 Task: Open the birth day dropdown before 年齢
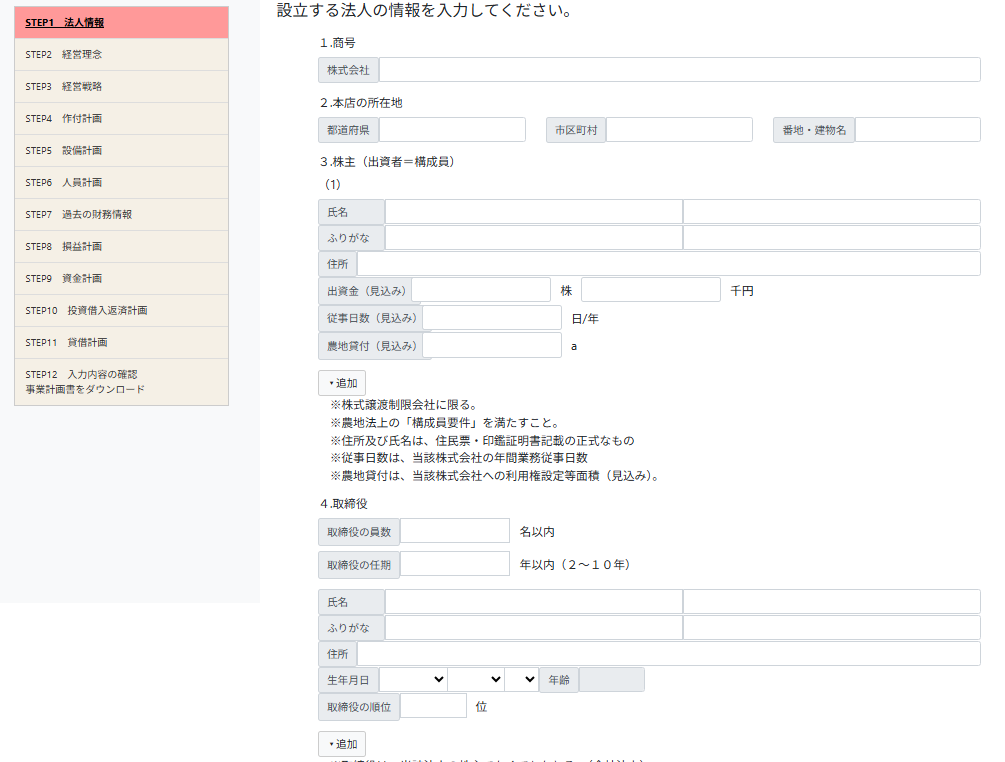521,680
